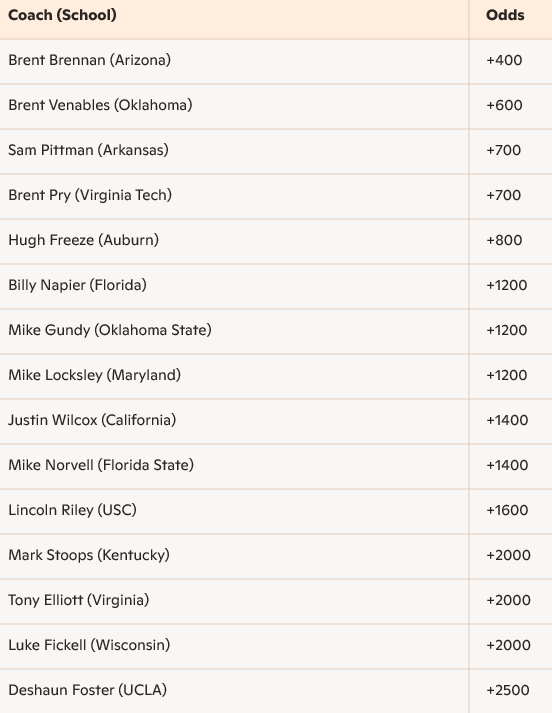Click the Coach (School) column header

[x=62, y=15]
